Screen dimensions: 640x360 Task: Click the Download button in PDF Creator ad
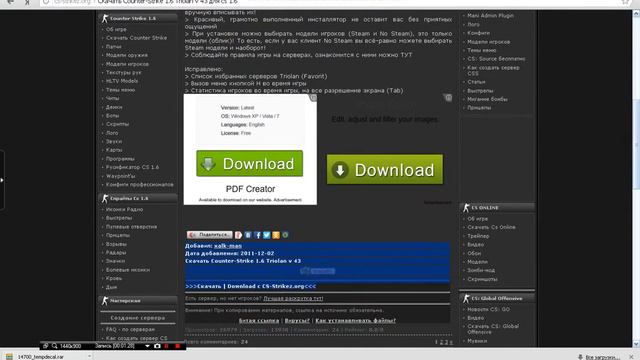tap(249, 164)
